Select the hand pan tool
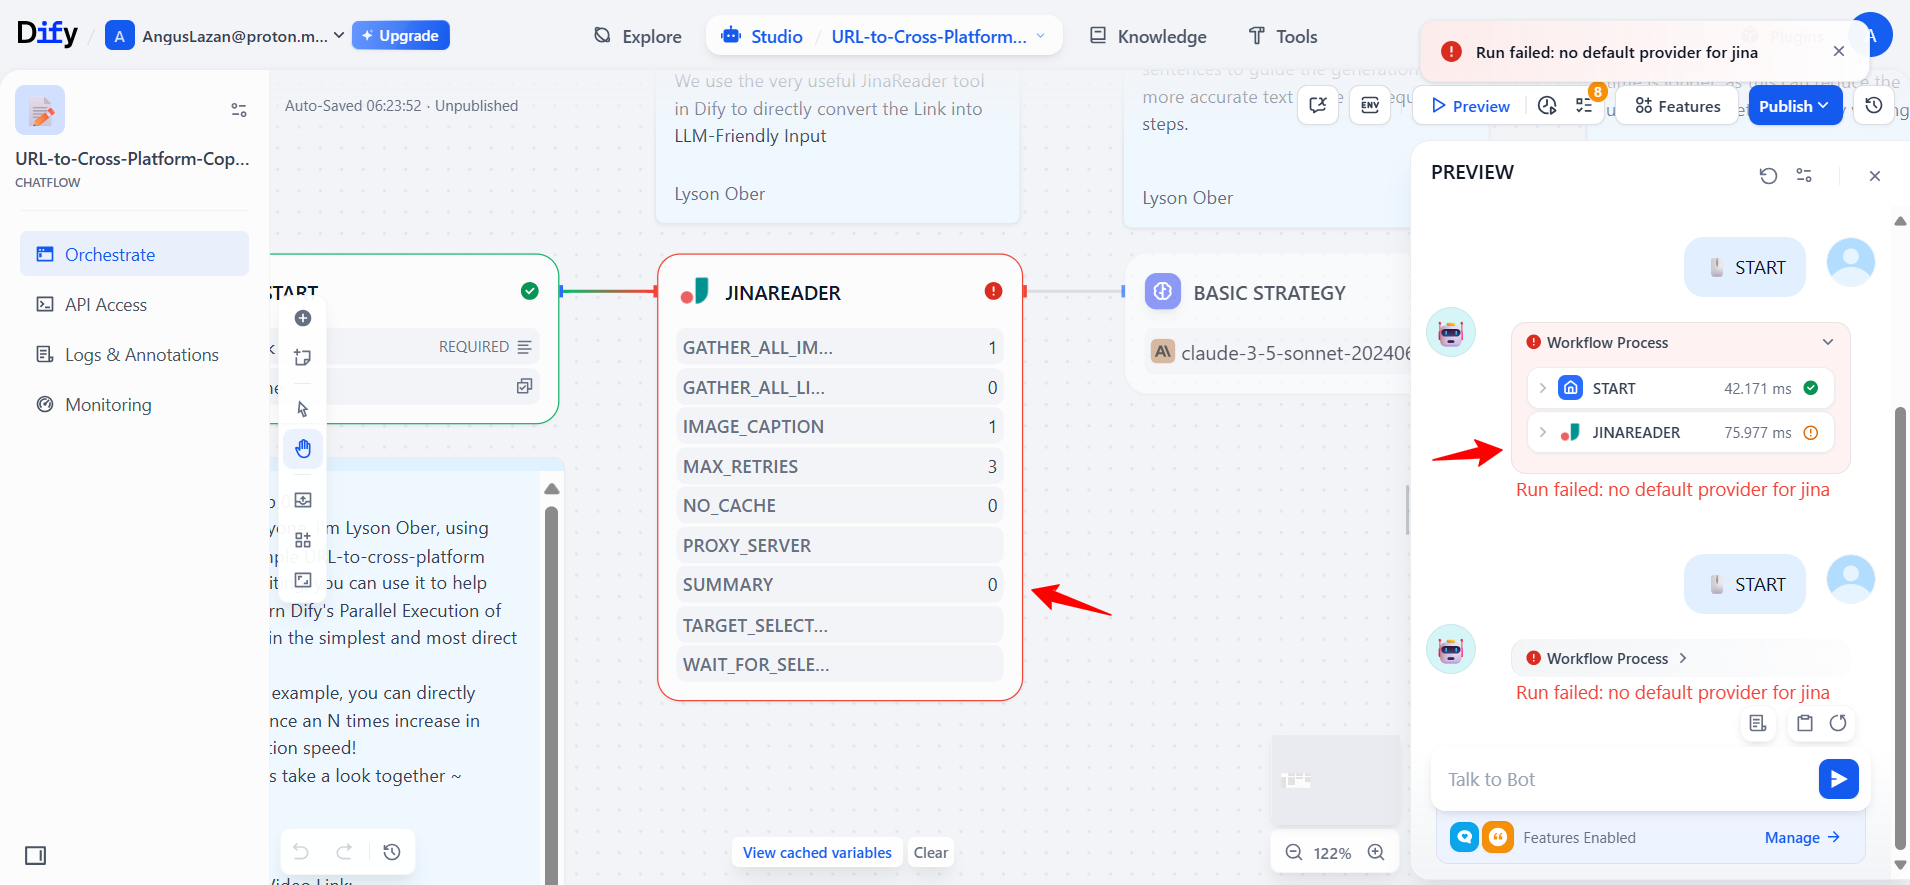 pyautogui.click(x=303, y=448)
